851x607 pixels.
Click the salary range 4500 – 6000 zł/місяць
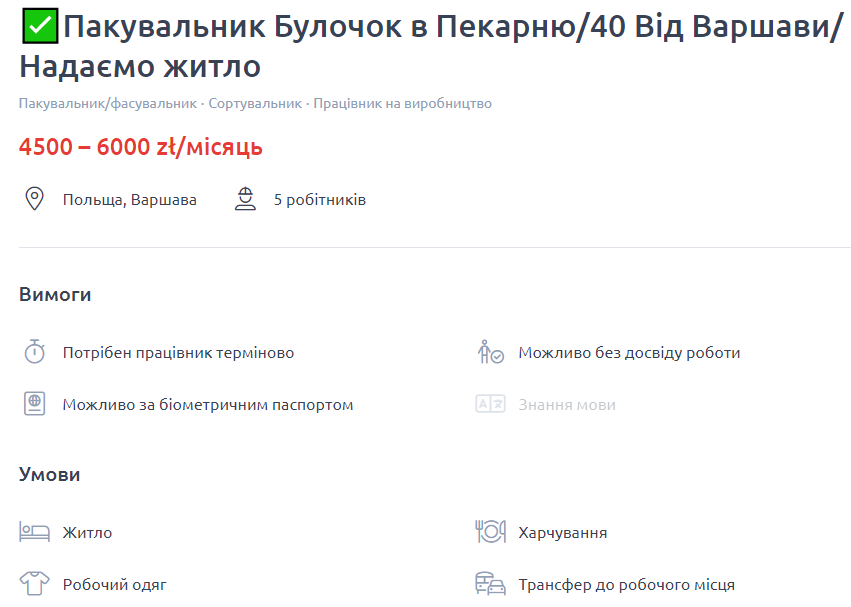pos(139,147)
